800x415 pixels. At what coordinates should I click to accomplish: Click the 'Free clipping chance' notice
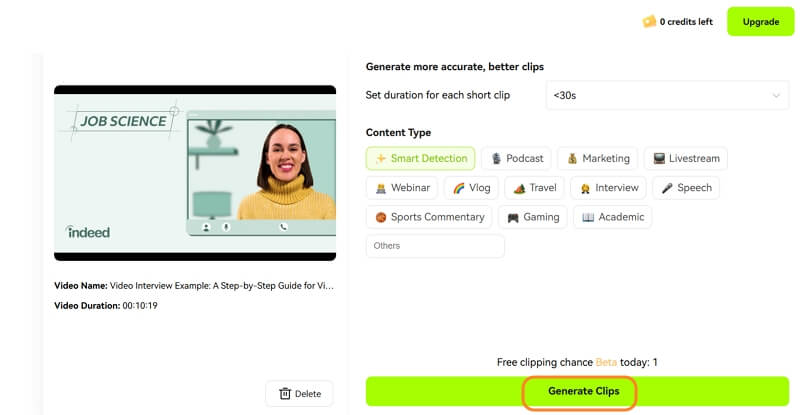[x=577, y=362]
